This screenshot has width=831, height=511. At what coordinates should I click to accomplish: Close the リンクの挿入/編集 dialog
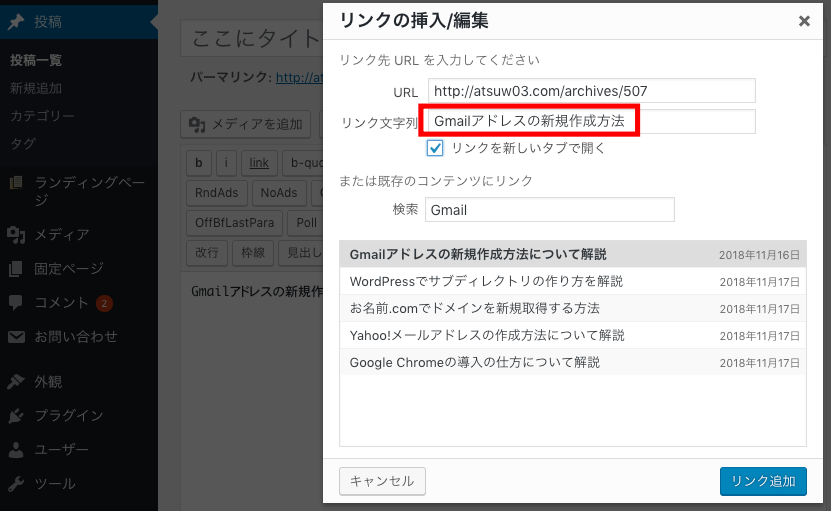point(804,21)
